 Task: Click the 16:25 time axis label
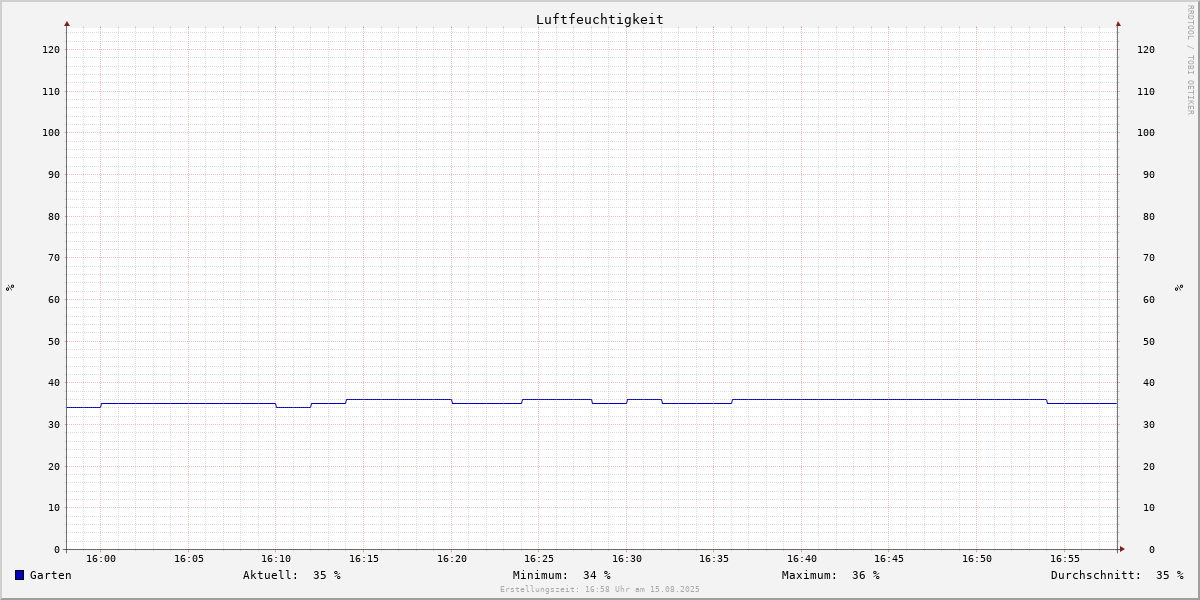point(539,559)
